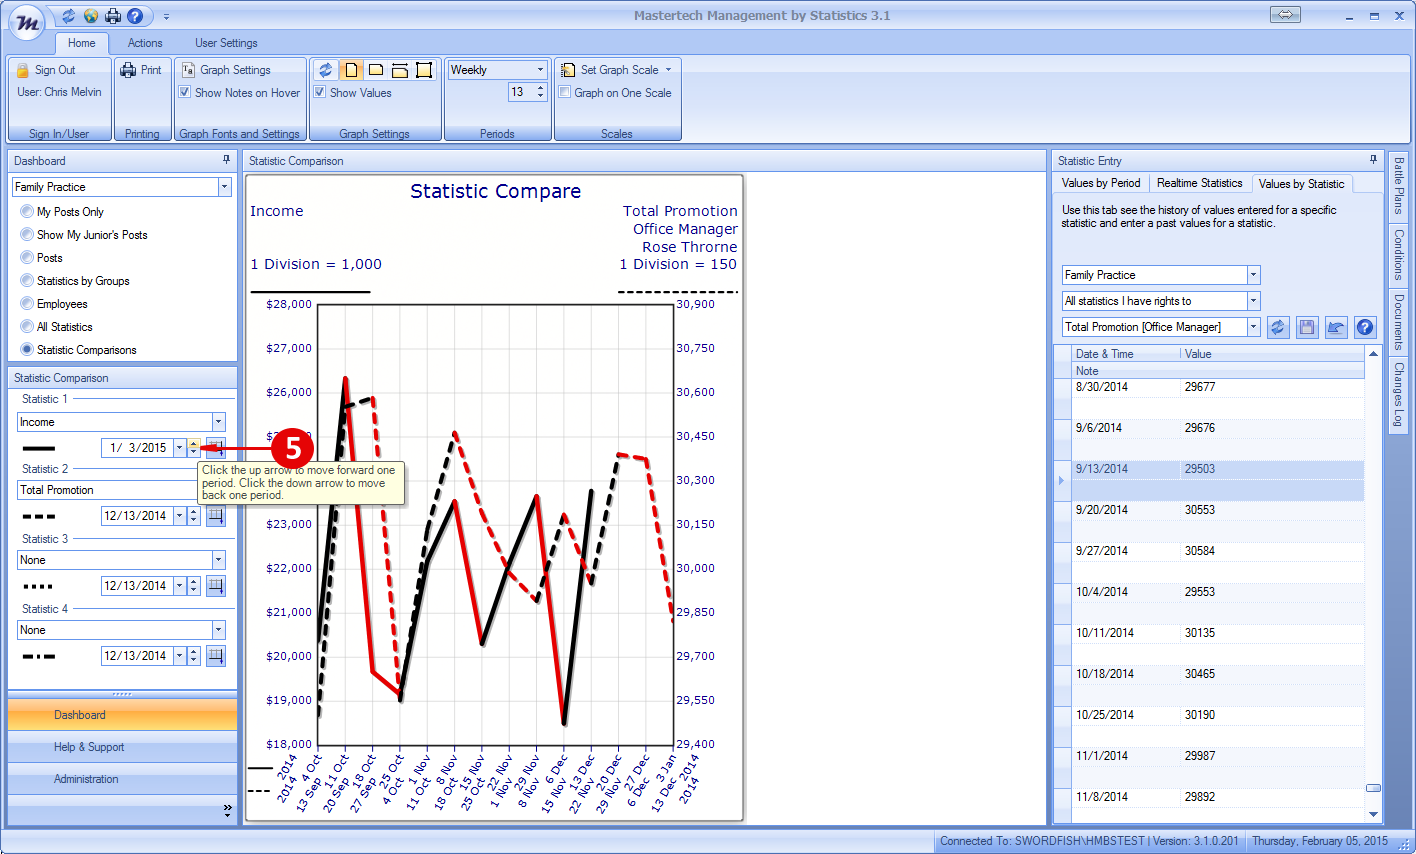This screenshot has width=1416, height=854.
Task: Toggle the Show Values checkbox
Action: pos(320,92)
